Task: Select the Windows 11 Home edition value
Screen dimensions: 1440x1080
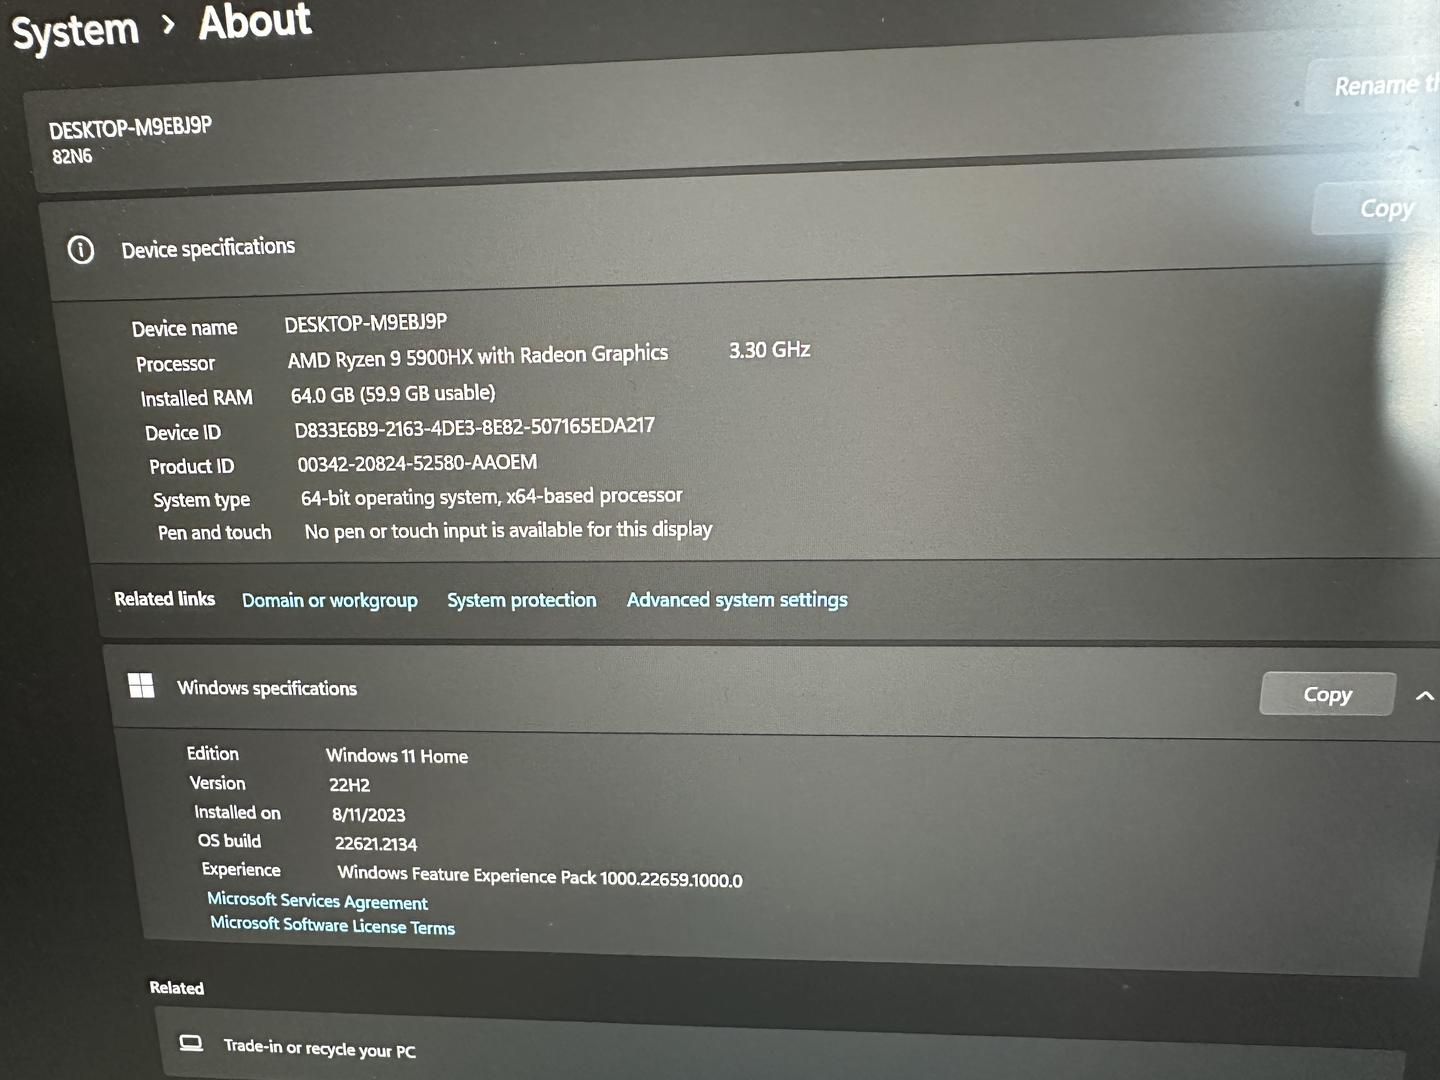Action: [x=397, y=756]
